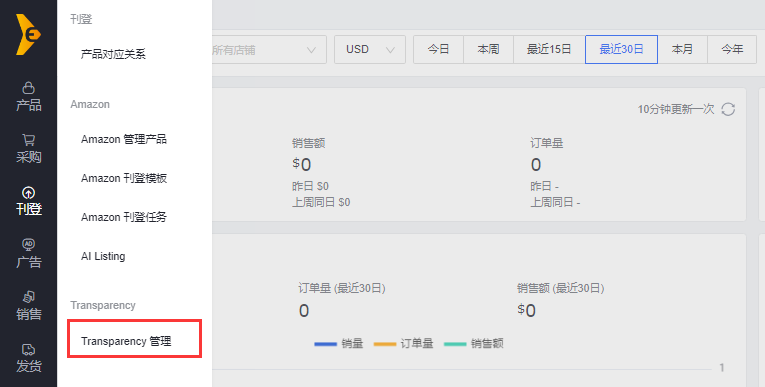Select the 最近30日 range tab
The image size is (765, 387).
pos(621,49)
